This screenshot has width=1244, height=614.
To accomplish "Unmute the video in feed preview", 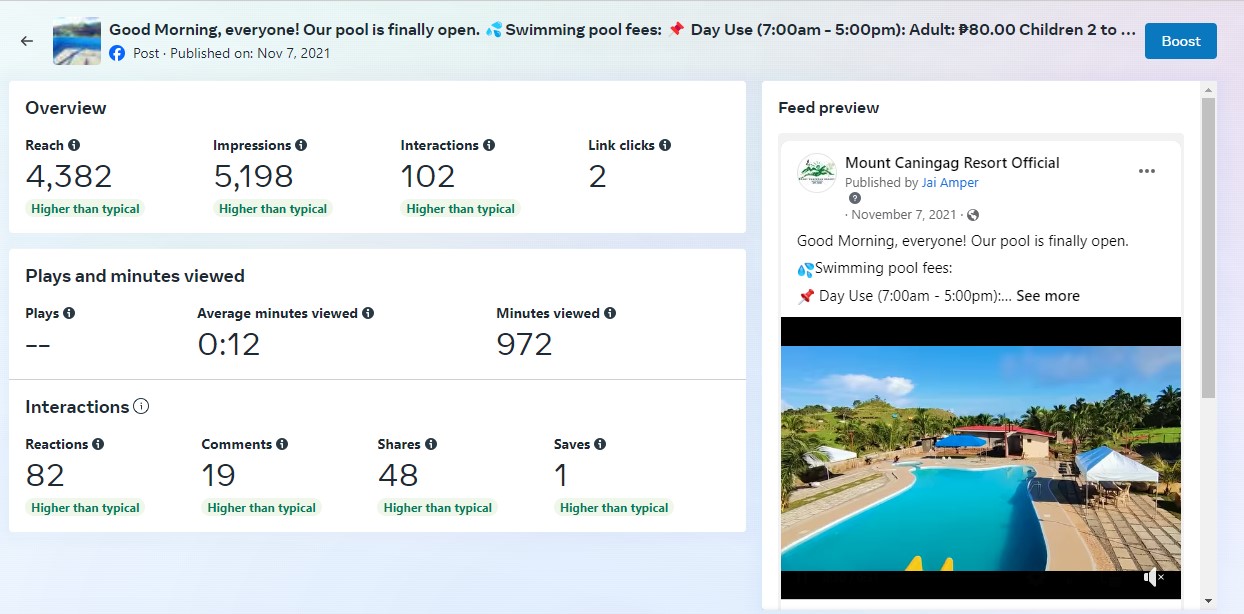I will [1153, 577].
